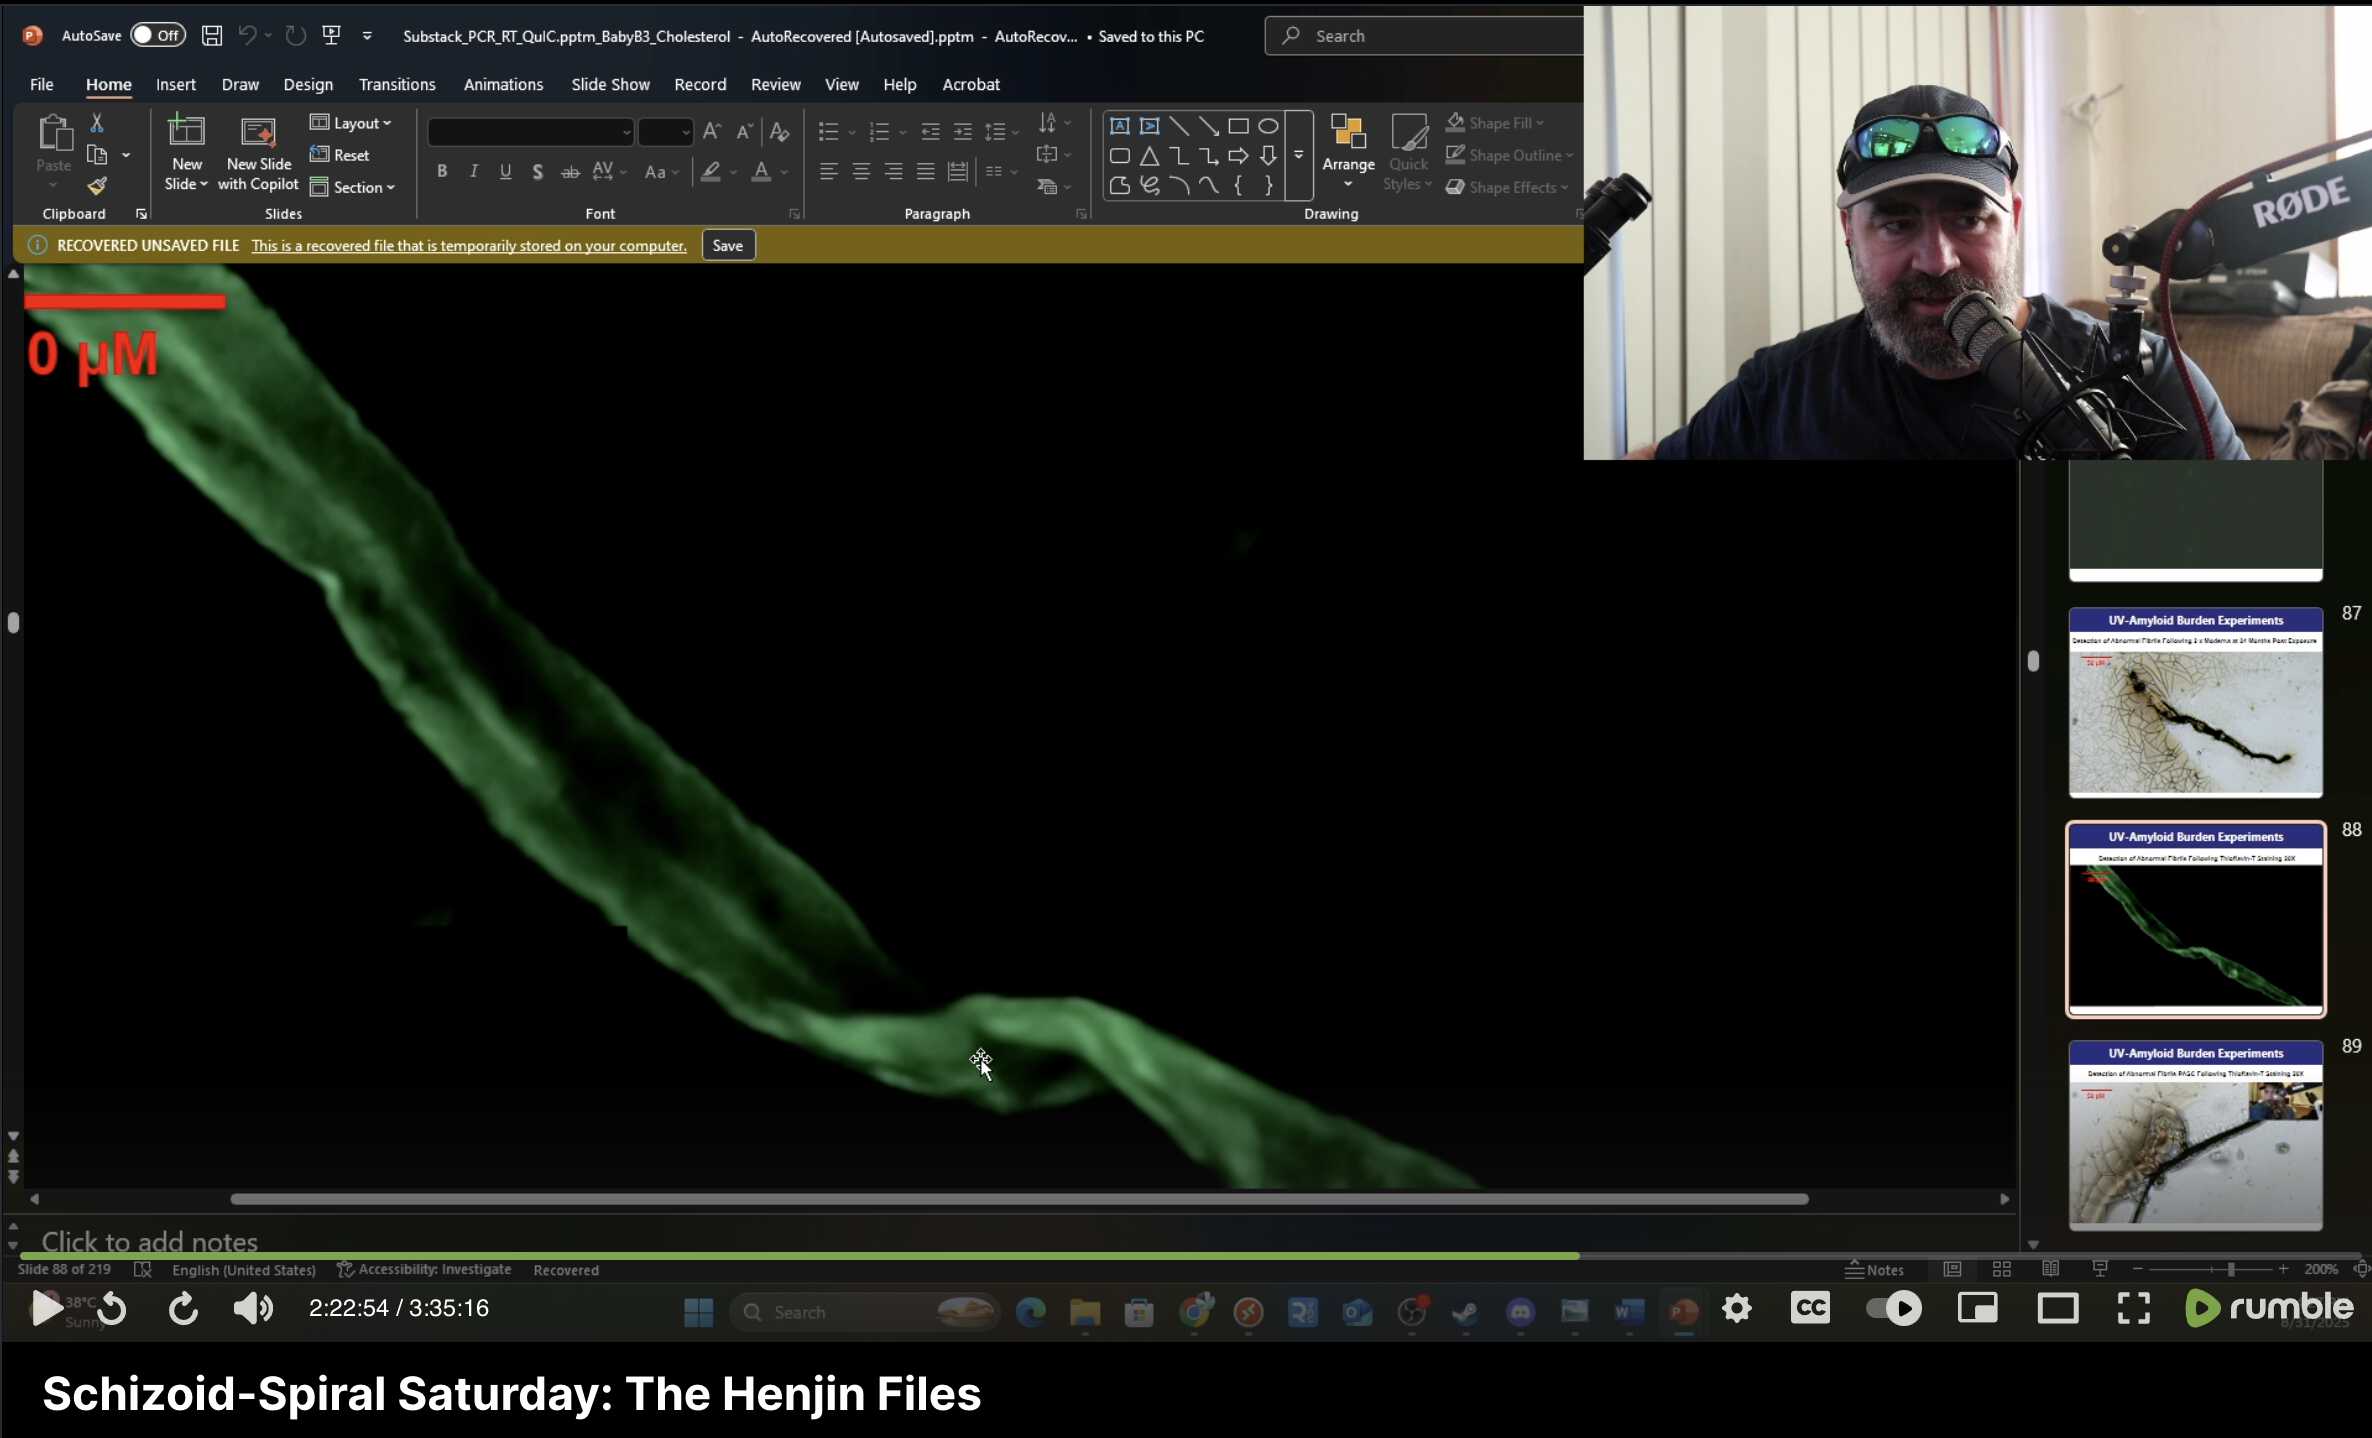The height and width of the screenshot is (1438, 2372).
Task: Click New Slide with Copilot button
Action: point(258,153)
